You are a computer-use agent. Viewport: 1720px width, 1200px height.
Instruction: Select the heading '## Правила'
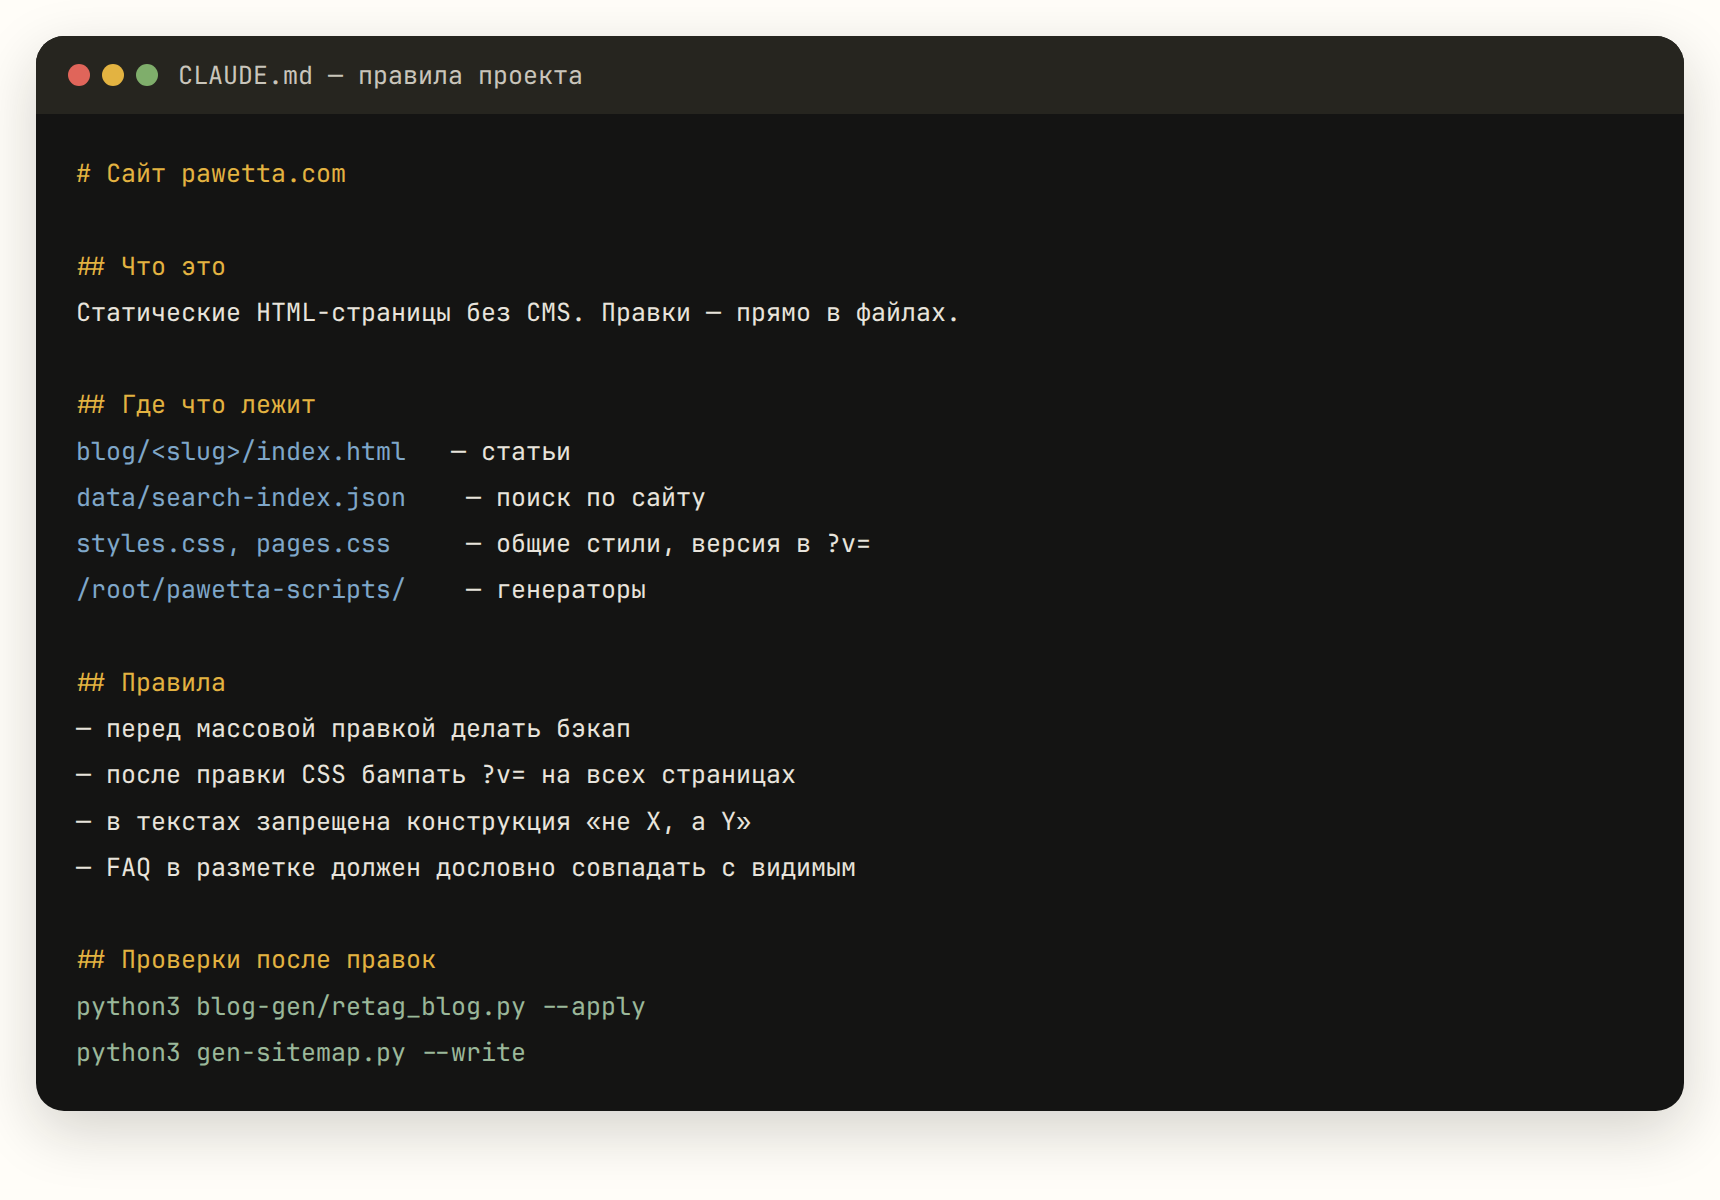pos(151,683)
